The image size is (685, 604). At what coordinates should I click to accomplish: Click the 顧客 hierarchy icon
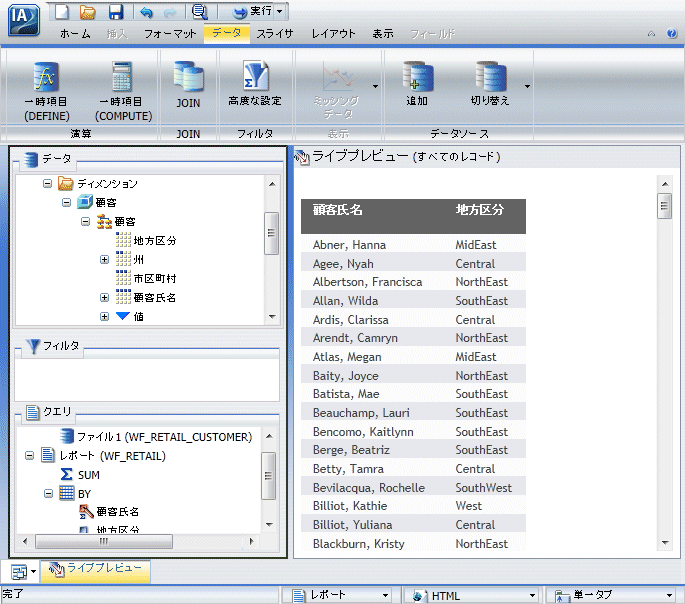point(104,221)
